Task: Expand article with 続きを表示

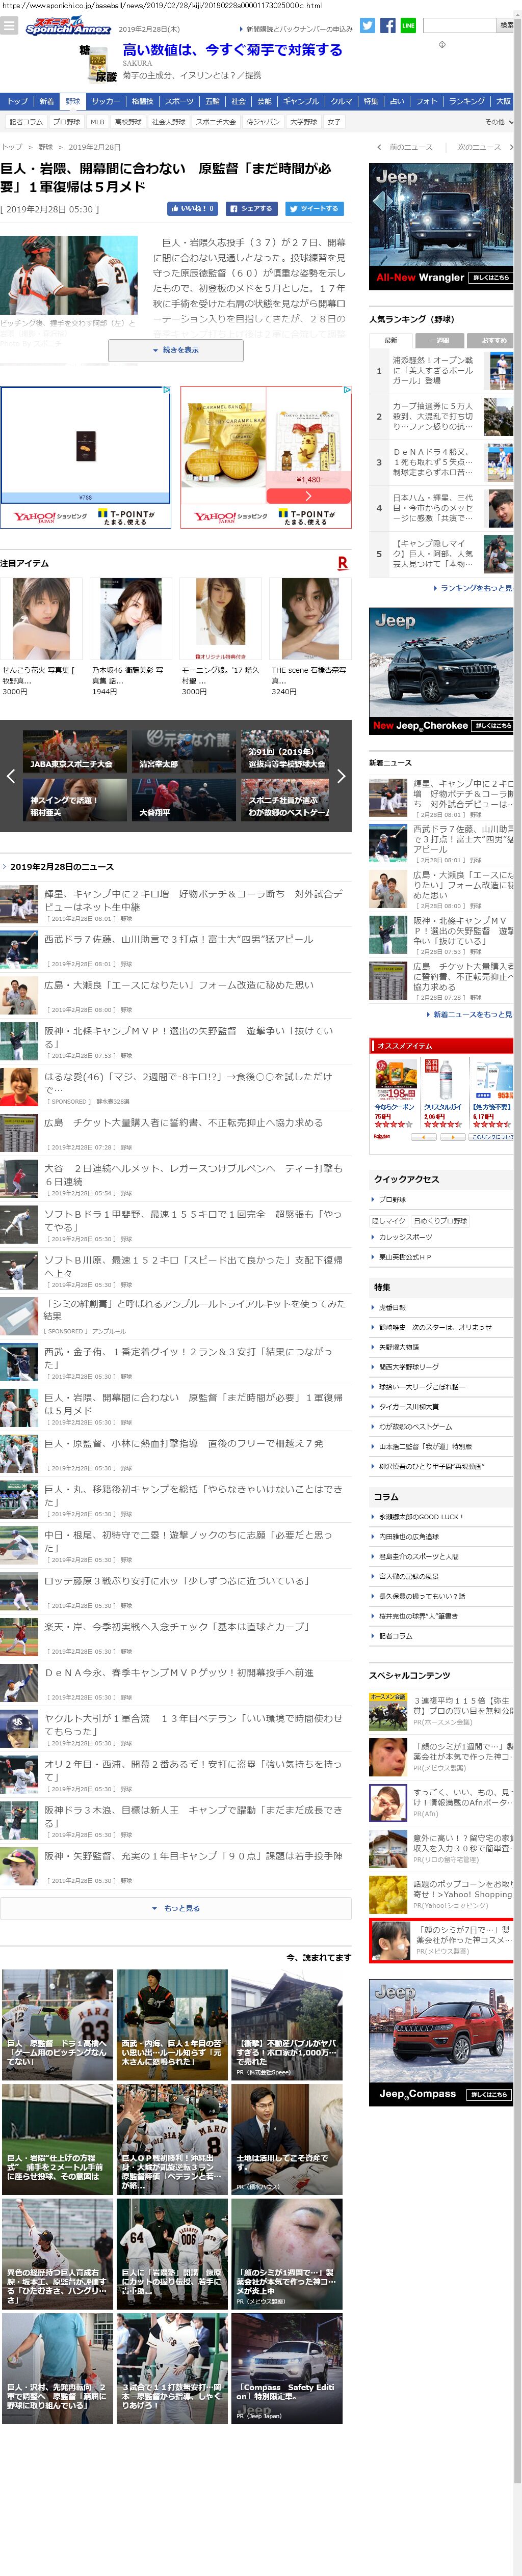Action: 175,350
